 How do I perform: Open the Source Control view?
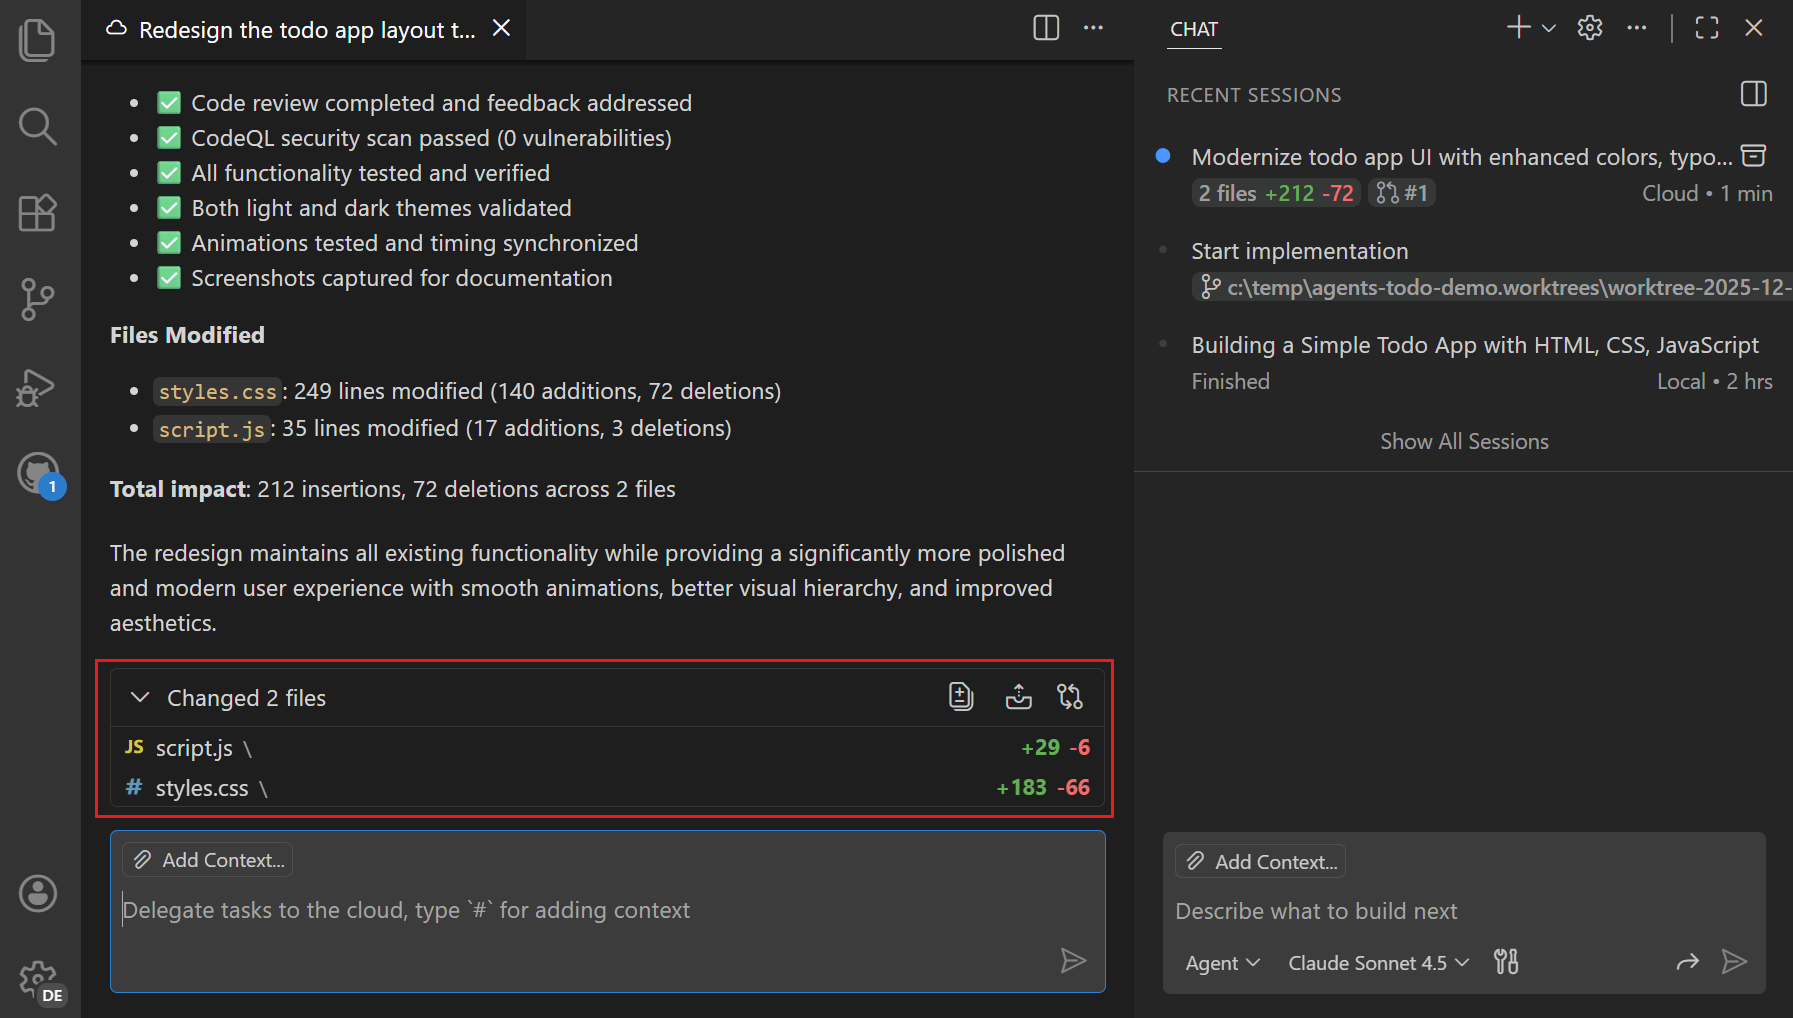pos(37,298)
